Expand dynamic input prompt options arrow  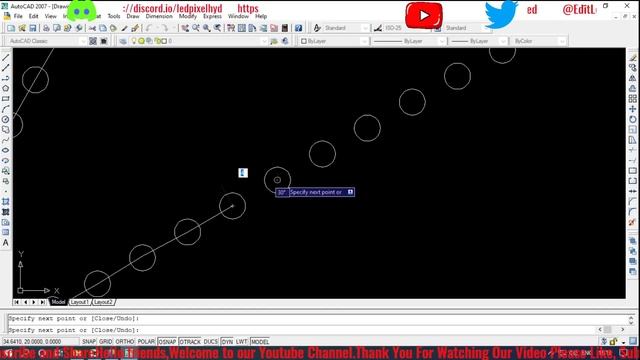[x=350, y=192]
